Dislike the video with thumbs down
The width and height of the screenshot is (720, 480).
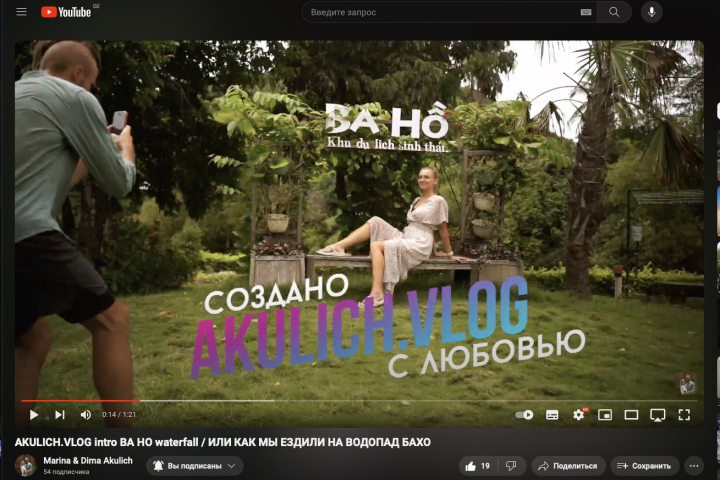click(x=511, y=466)
